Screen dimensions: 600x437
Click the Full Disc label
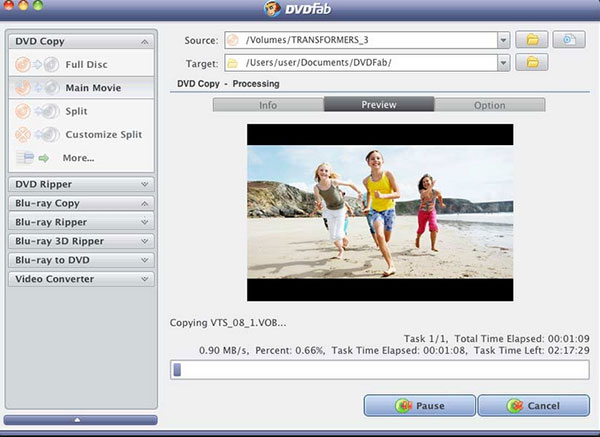86,65
